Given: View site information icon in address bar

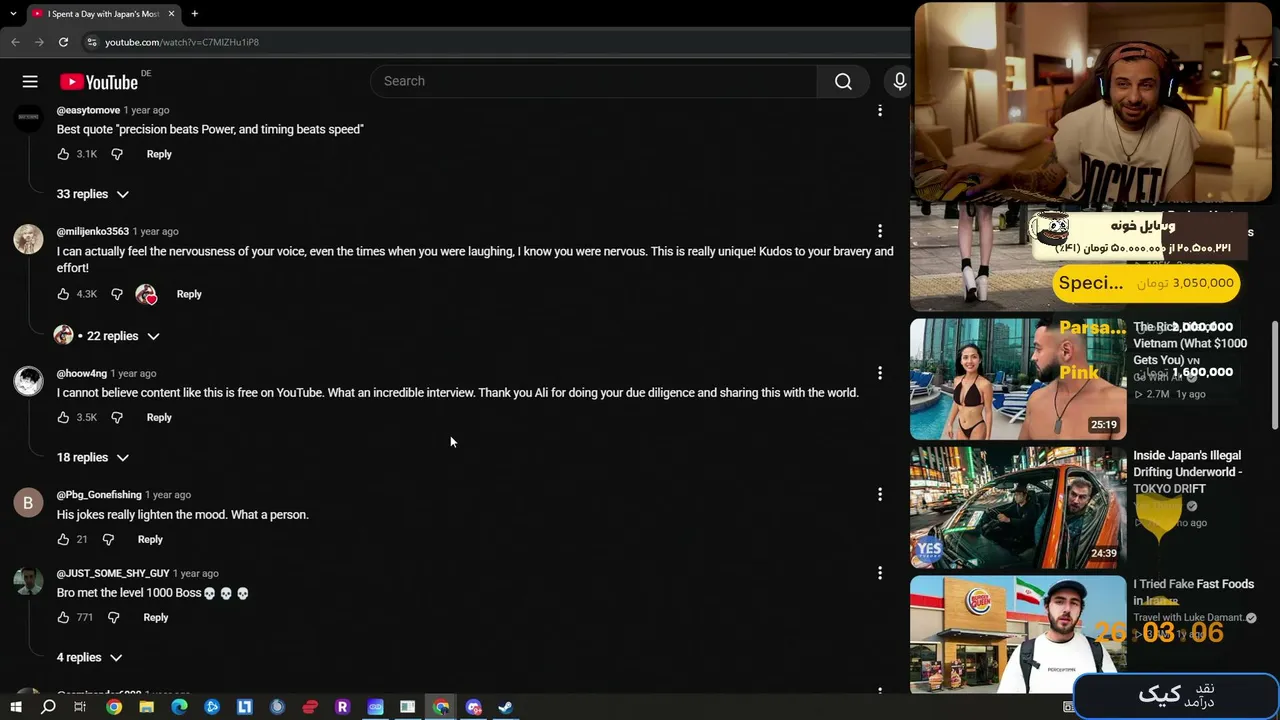Looking at the screenshot, I should (x=92, y=42).
